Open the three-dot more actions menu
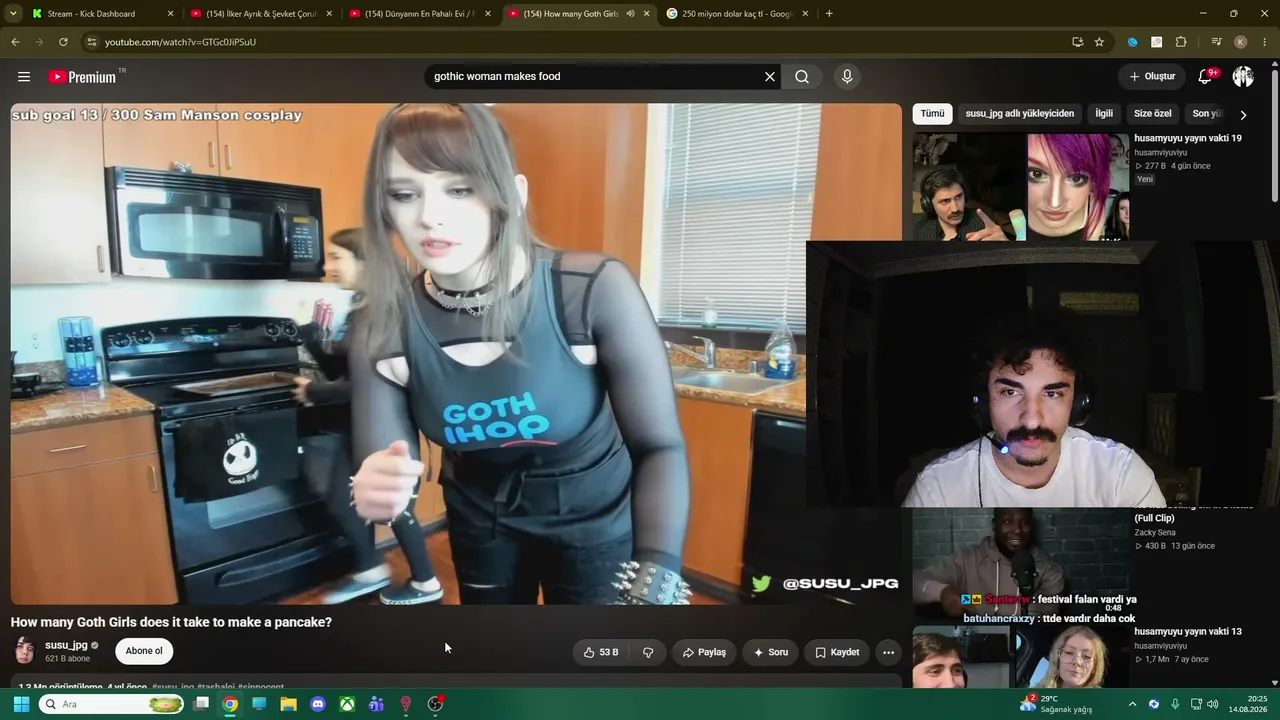 coord(888,652)
